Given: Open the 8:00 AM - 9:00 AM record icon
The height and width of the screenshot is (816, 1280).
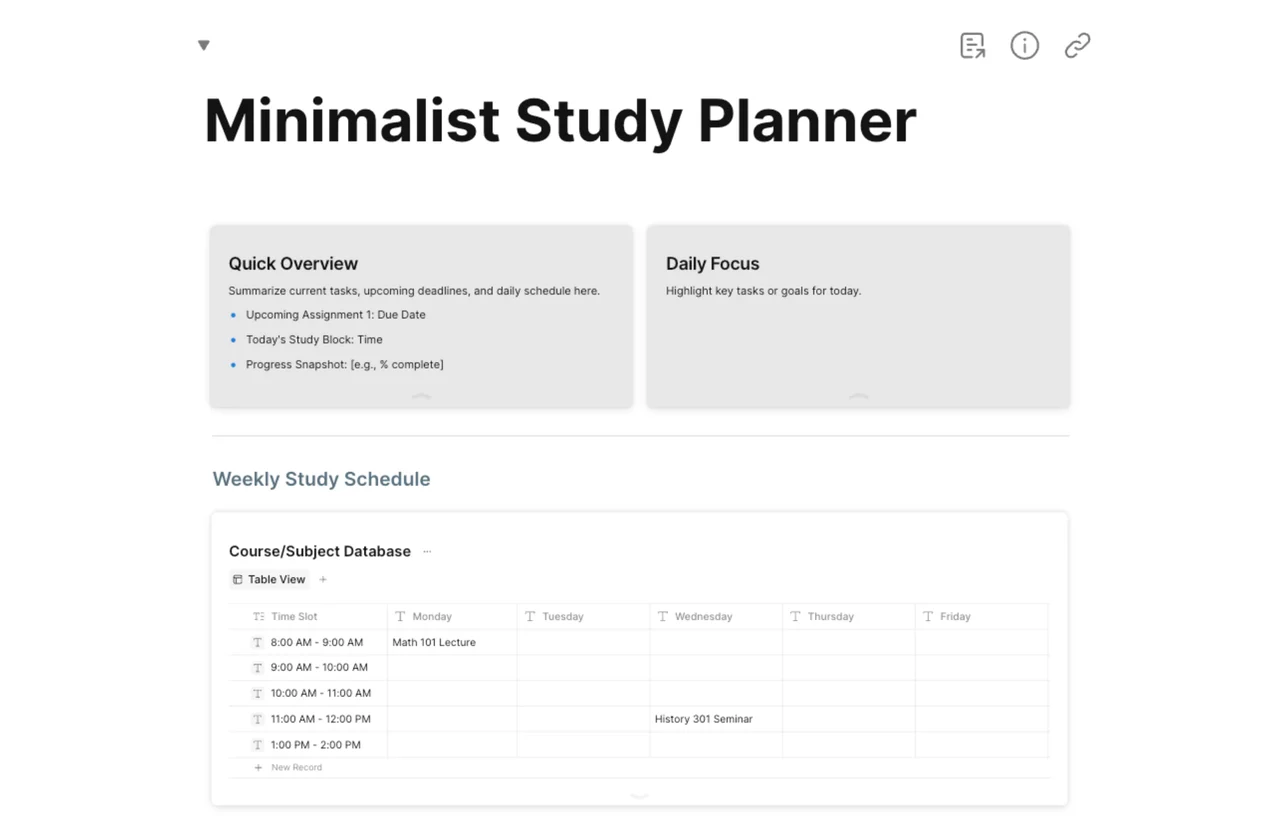Looking at the screenshot, I should [x=257, y=642].
